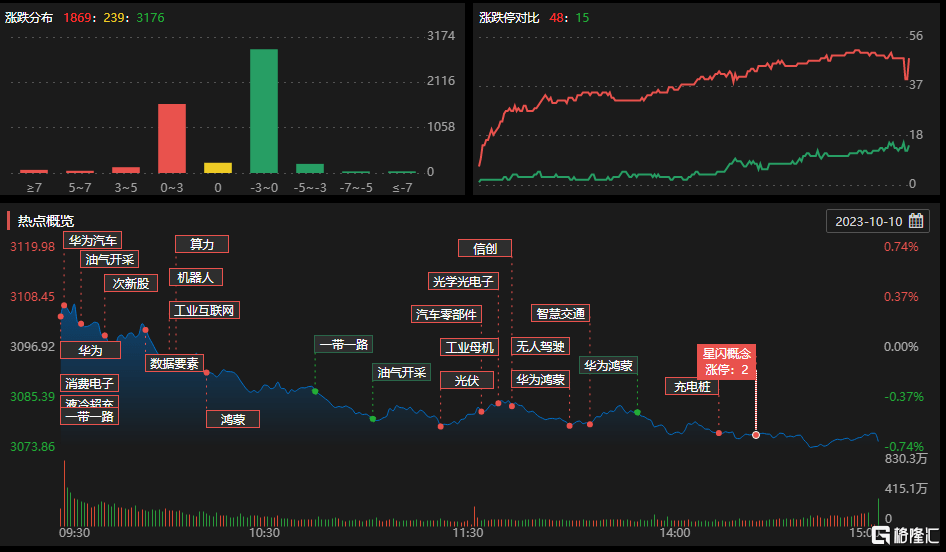Select the 数据要素 hotspot tag
The height and width of the screenshot is (552, 946).
tap(174, 363)
